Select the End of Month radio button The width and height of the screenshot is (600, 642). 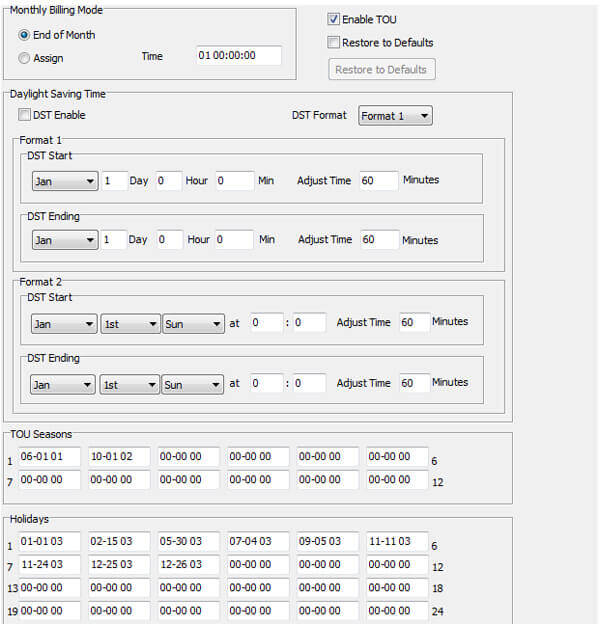pos(24,35)
